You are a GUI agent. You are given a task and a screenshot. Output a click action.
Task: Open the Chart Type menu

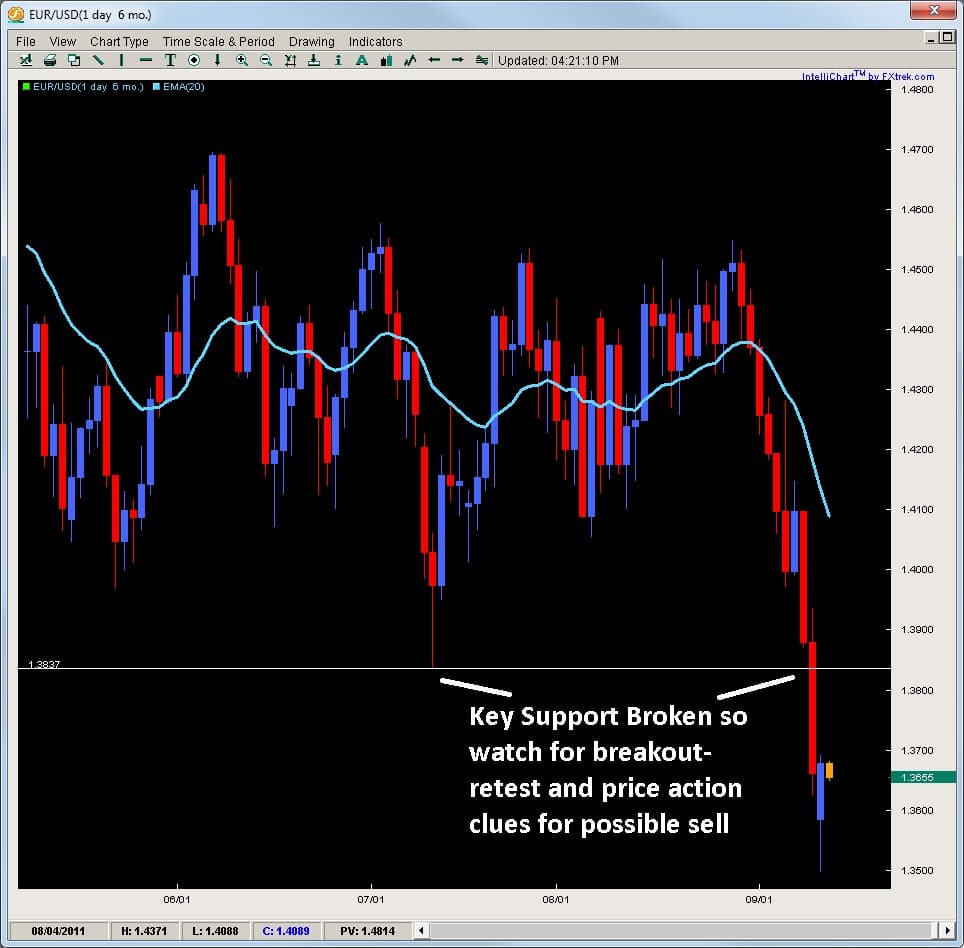119,41
